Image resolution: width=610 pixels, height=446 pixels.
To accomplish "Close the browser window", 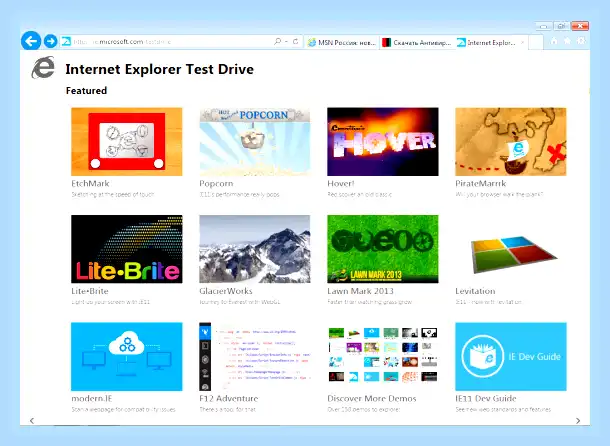I will click(580, 26).
